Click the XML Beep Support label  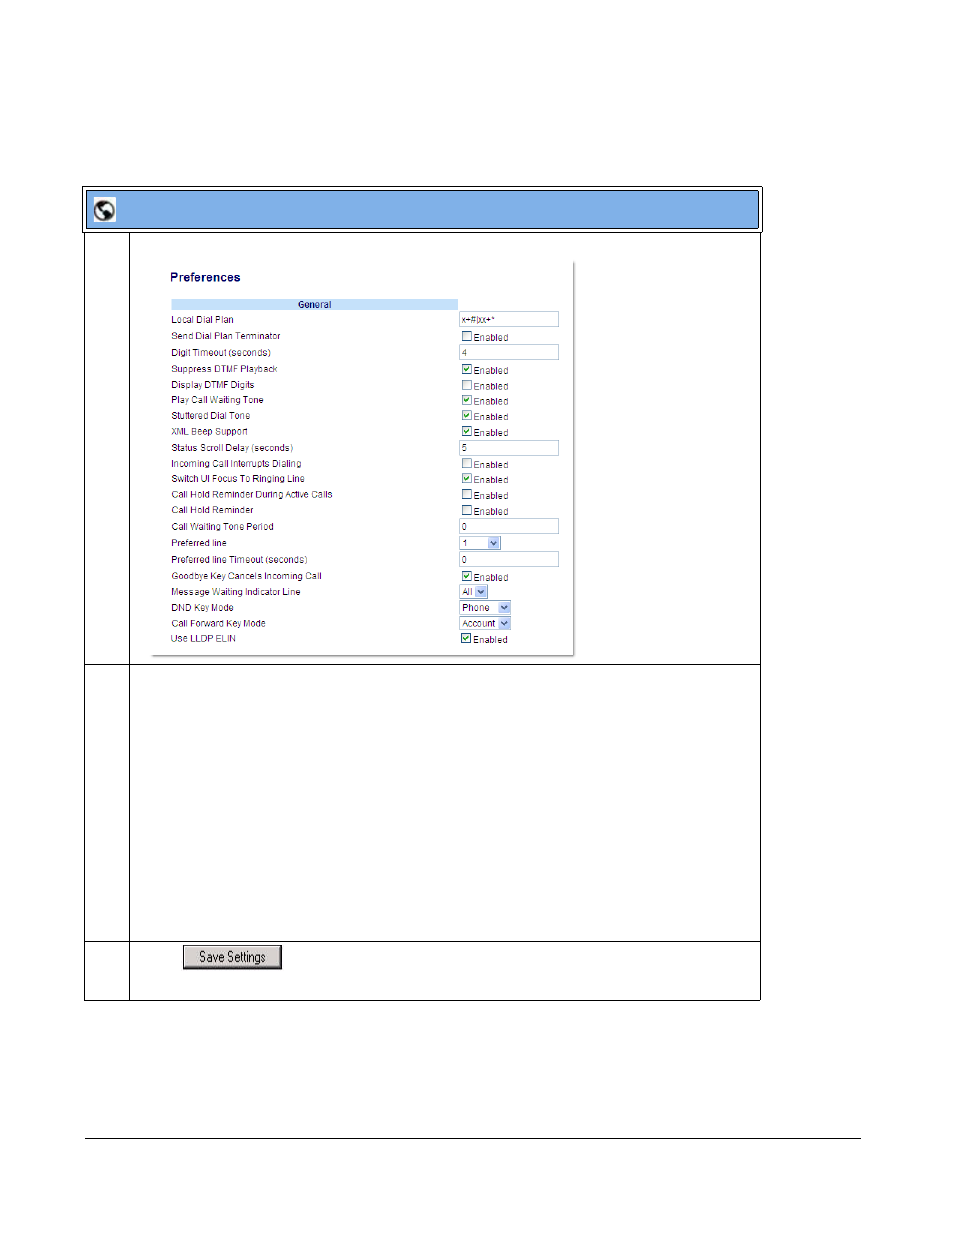tap(209, 432)
